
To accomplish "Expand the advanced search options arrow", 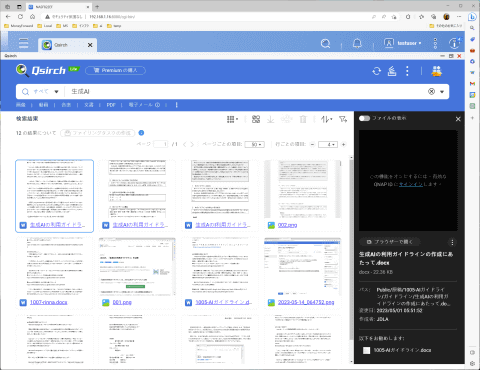I will 442,92.
